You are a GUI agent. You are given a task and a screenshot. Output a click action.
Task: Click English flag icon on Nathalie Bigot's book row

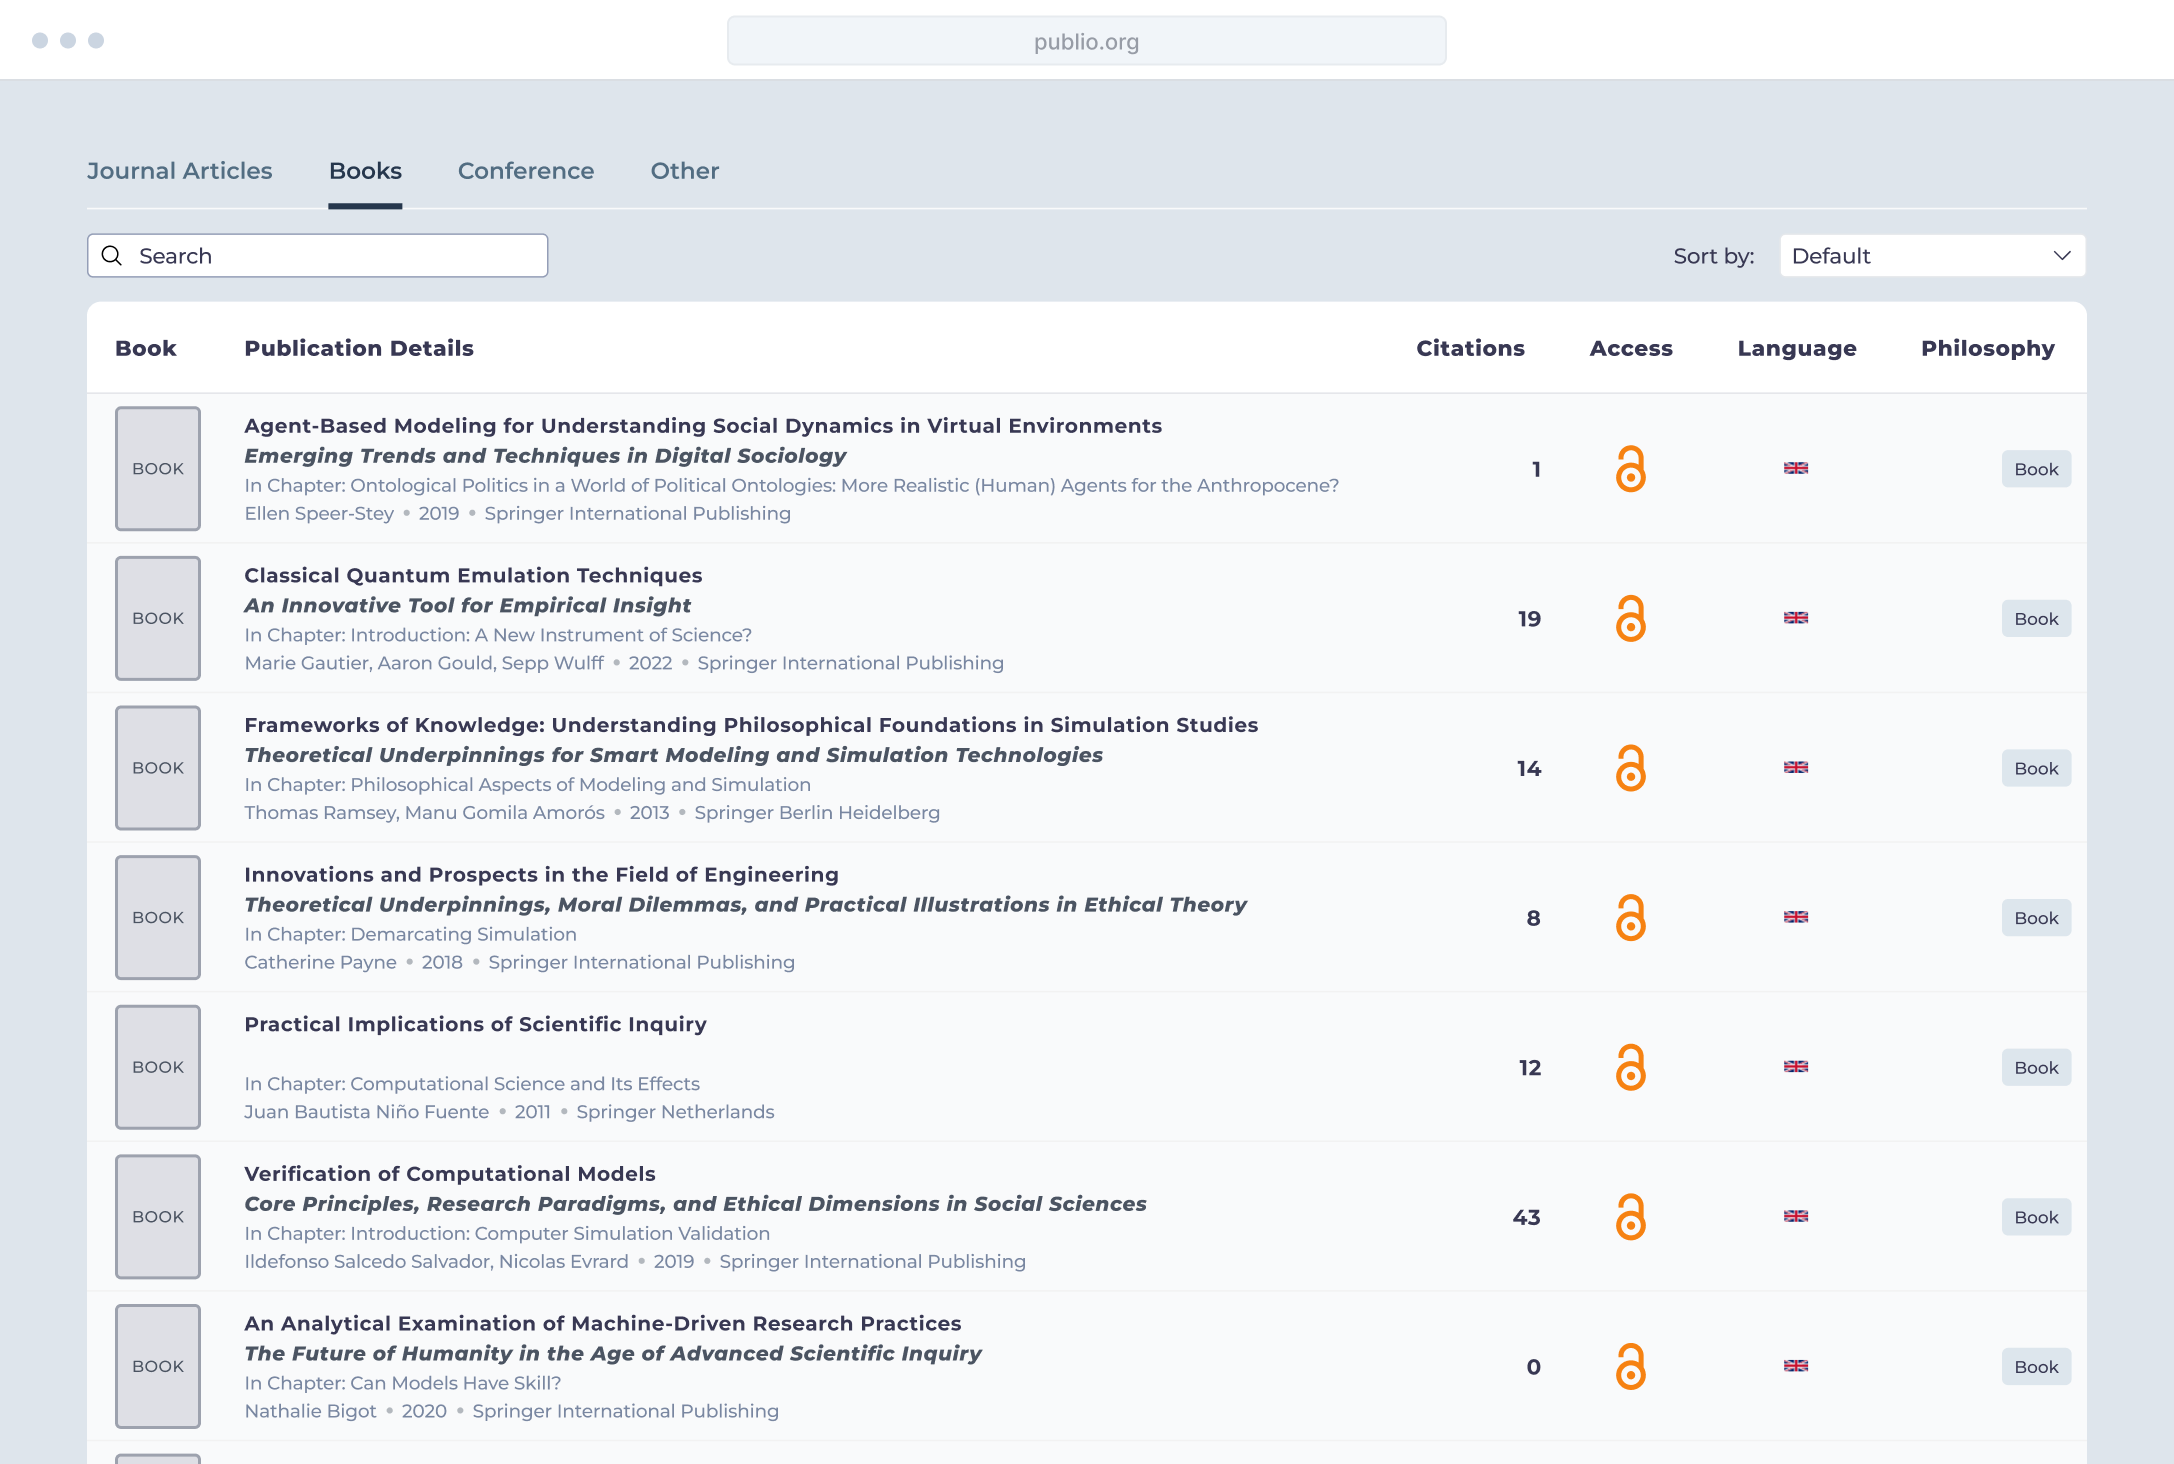pyautogui.click(x=1795, y=1366)
